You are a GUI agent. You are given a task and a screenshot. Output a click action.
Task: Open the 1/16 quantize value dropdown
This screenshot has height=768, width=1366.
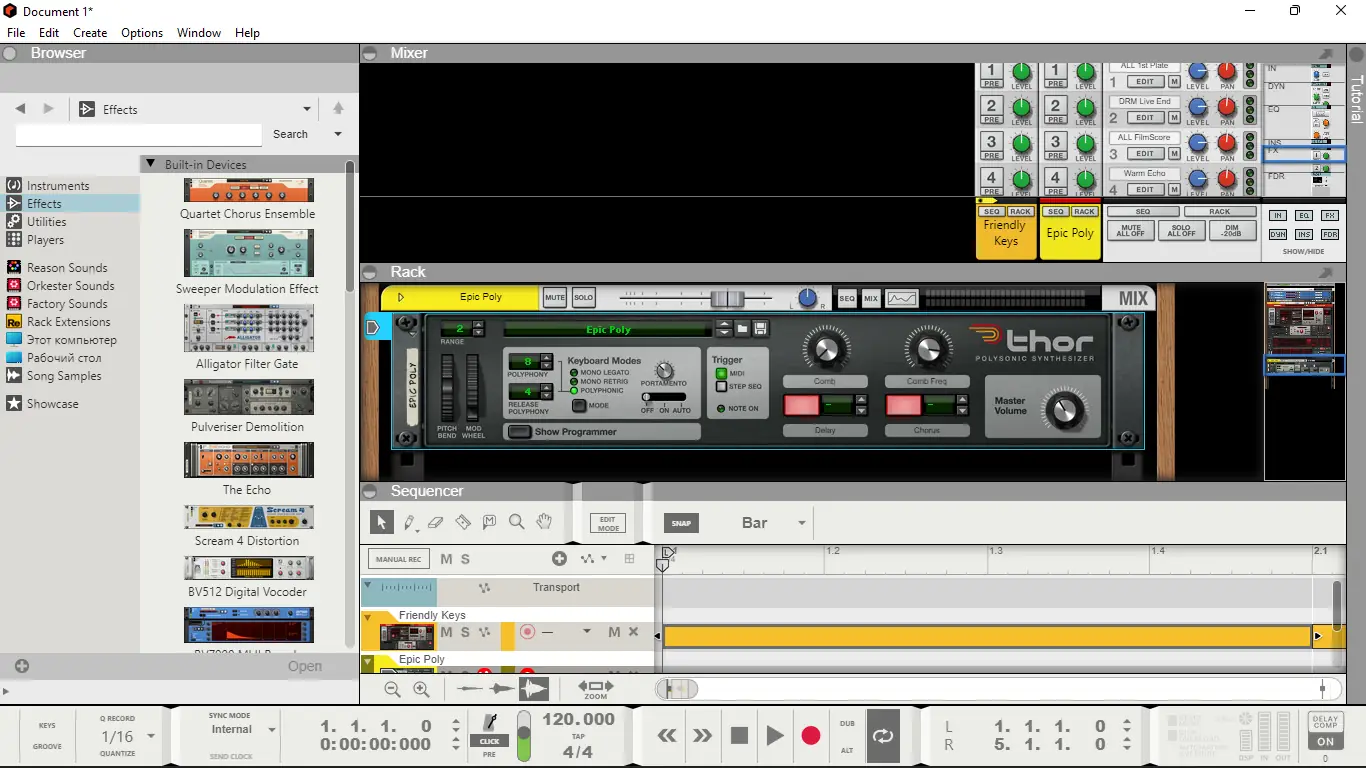(x=151, y=736)
